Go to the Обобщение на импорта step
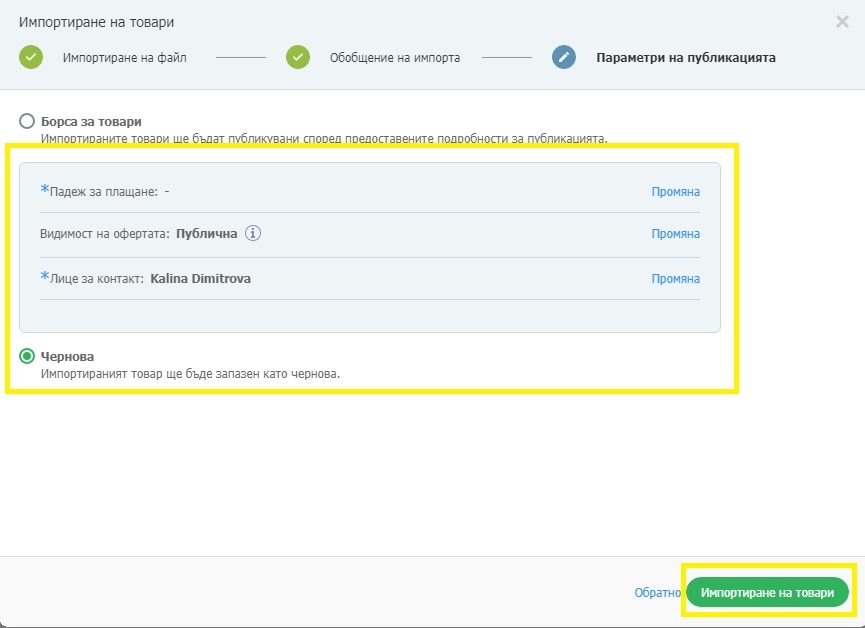This screenshot has width=865, height=628. [395, 58]
